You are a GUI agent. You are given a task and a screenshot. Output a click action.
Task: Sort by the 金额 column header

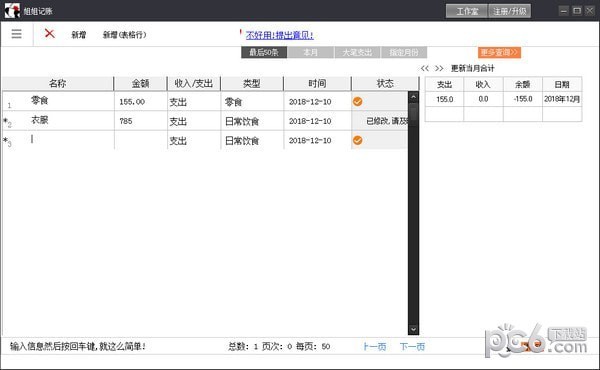(140, 83)
